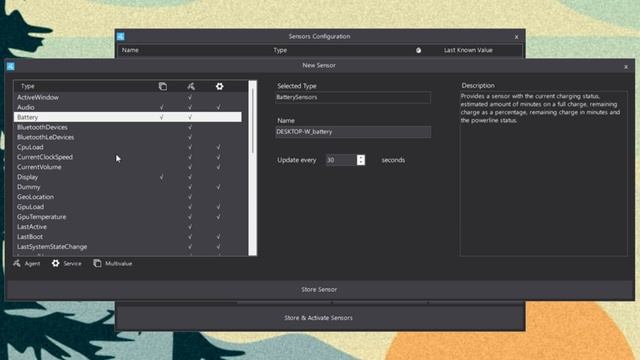640x360 pixels.
Task: Select GpuLoad sensor type
Action: point(127,207)
